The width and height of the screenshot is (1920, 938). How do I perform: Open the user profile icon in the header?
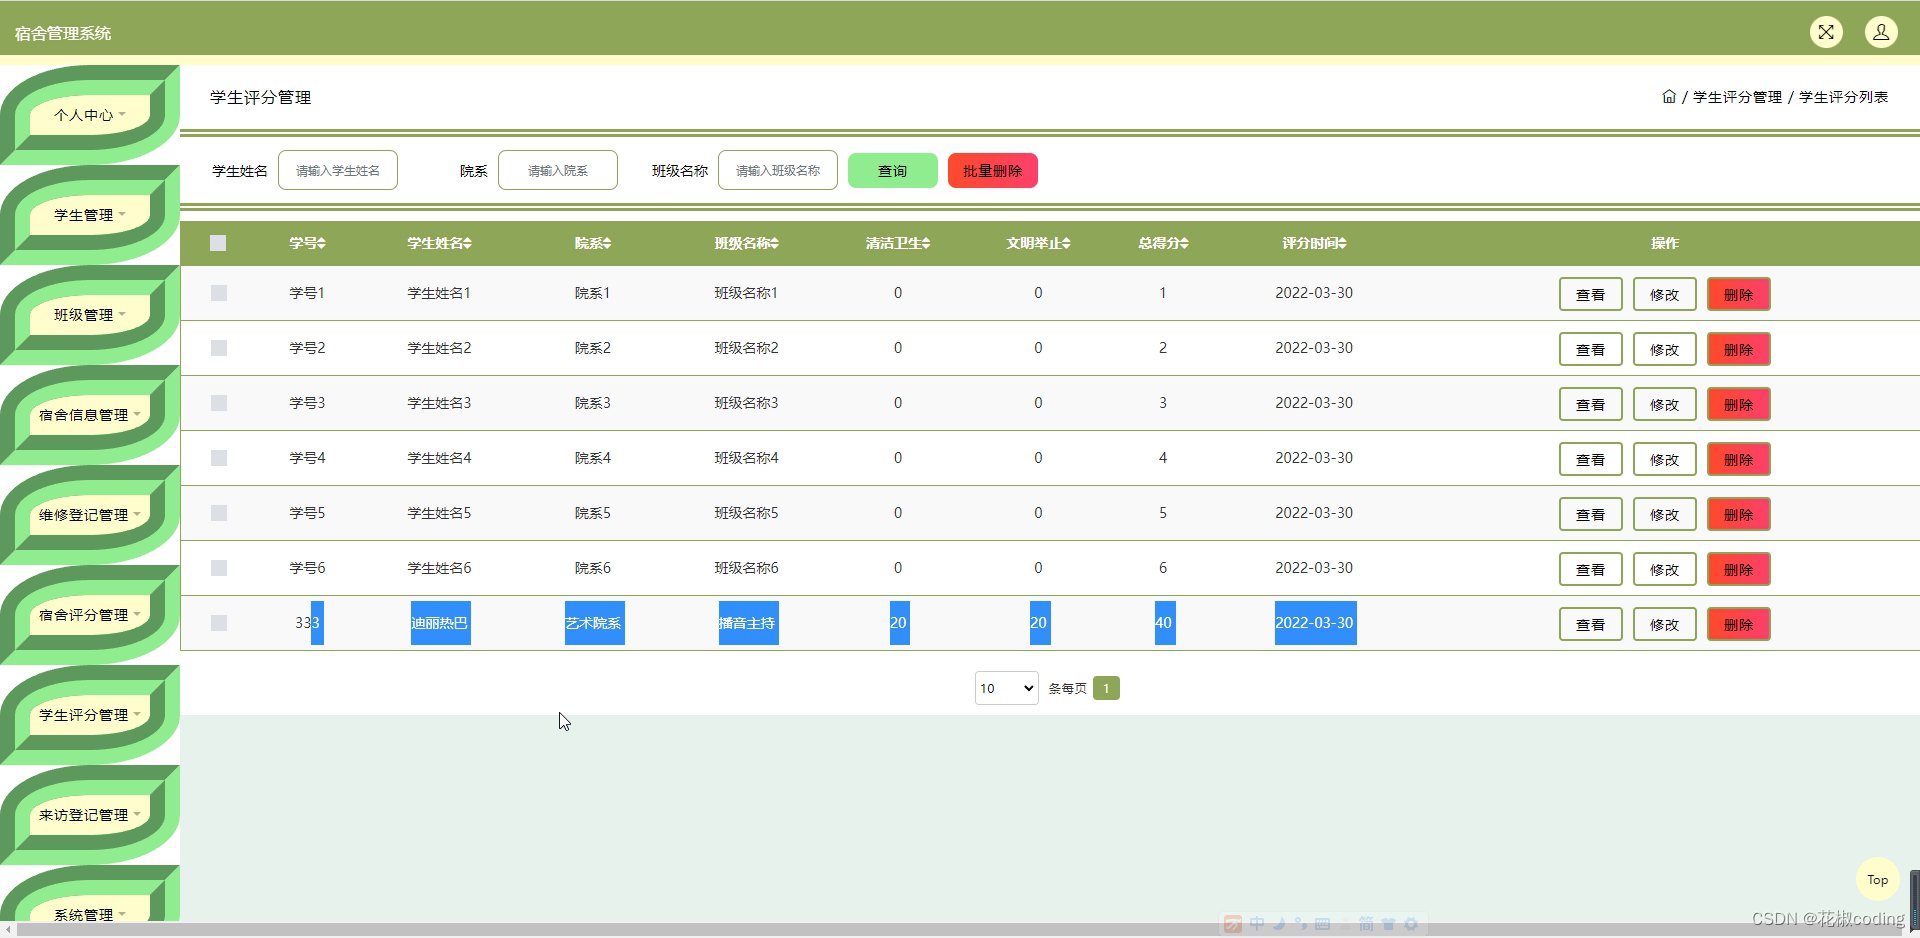click(1883, 31)
